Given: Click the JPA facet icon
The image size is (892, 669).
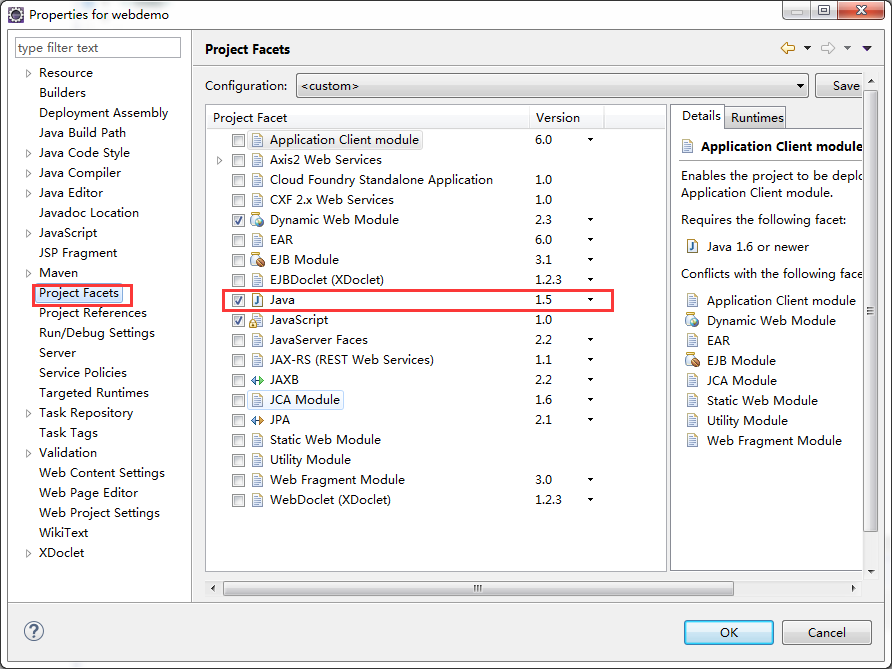Looking at the screenshot, I should pyautogui.click(x=257, y=420).
